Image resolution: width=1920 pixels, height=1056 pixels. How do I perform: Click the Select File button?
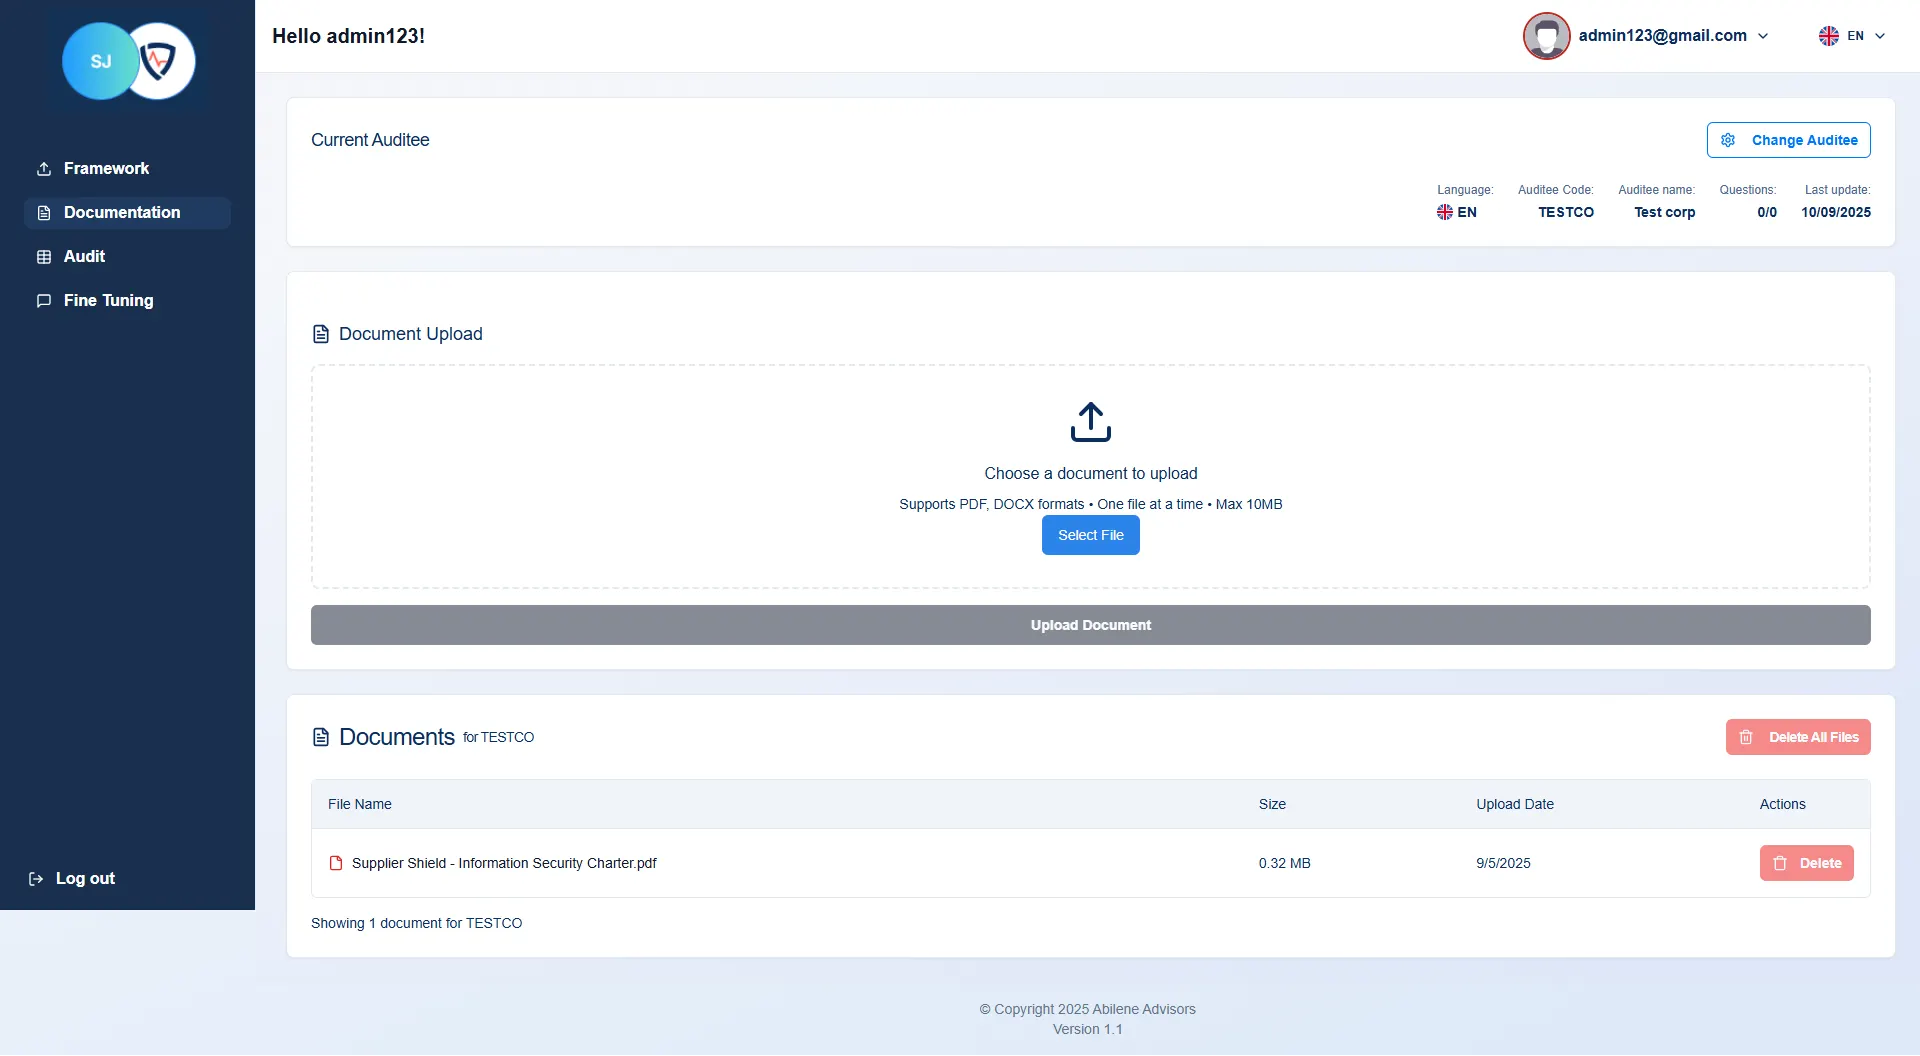click(x=1090, y=535)
